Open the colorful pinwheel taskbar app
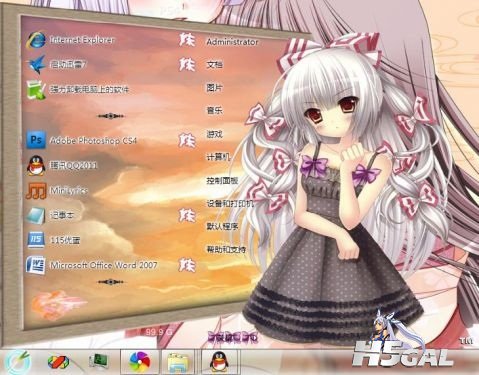Image resolution: width=479 pixels, height=375 pixels. [x=140, y=361]
